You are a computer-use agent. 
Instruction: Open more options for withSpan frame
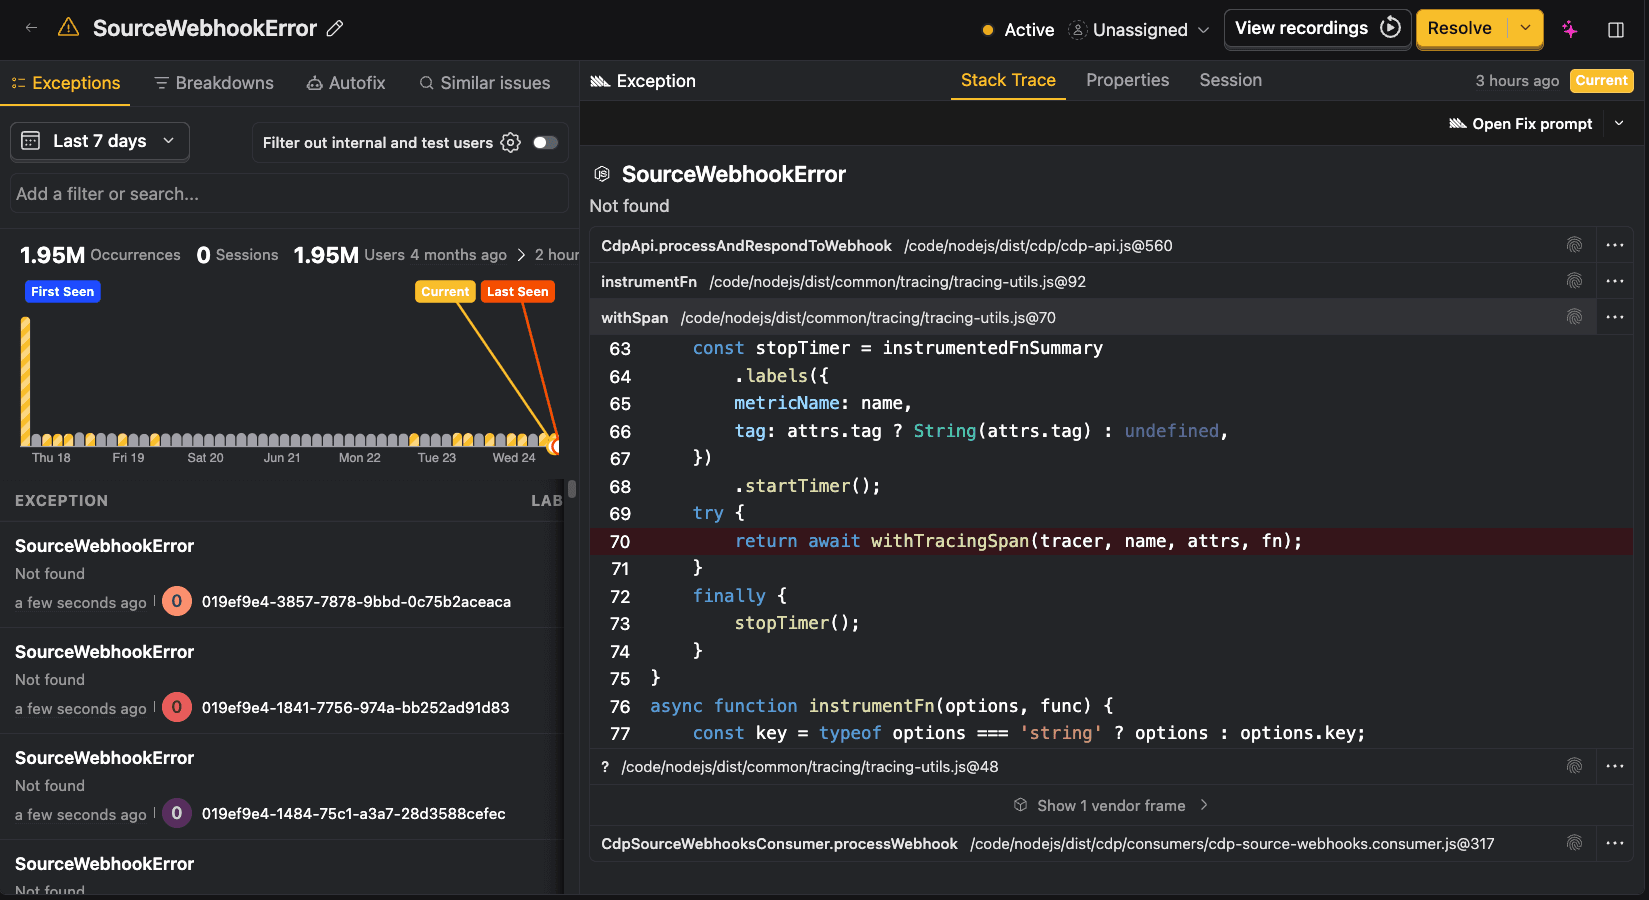[x=1615, y=317]
